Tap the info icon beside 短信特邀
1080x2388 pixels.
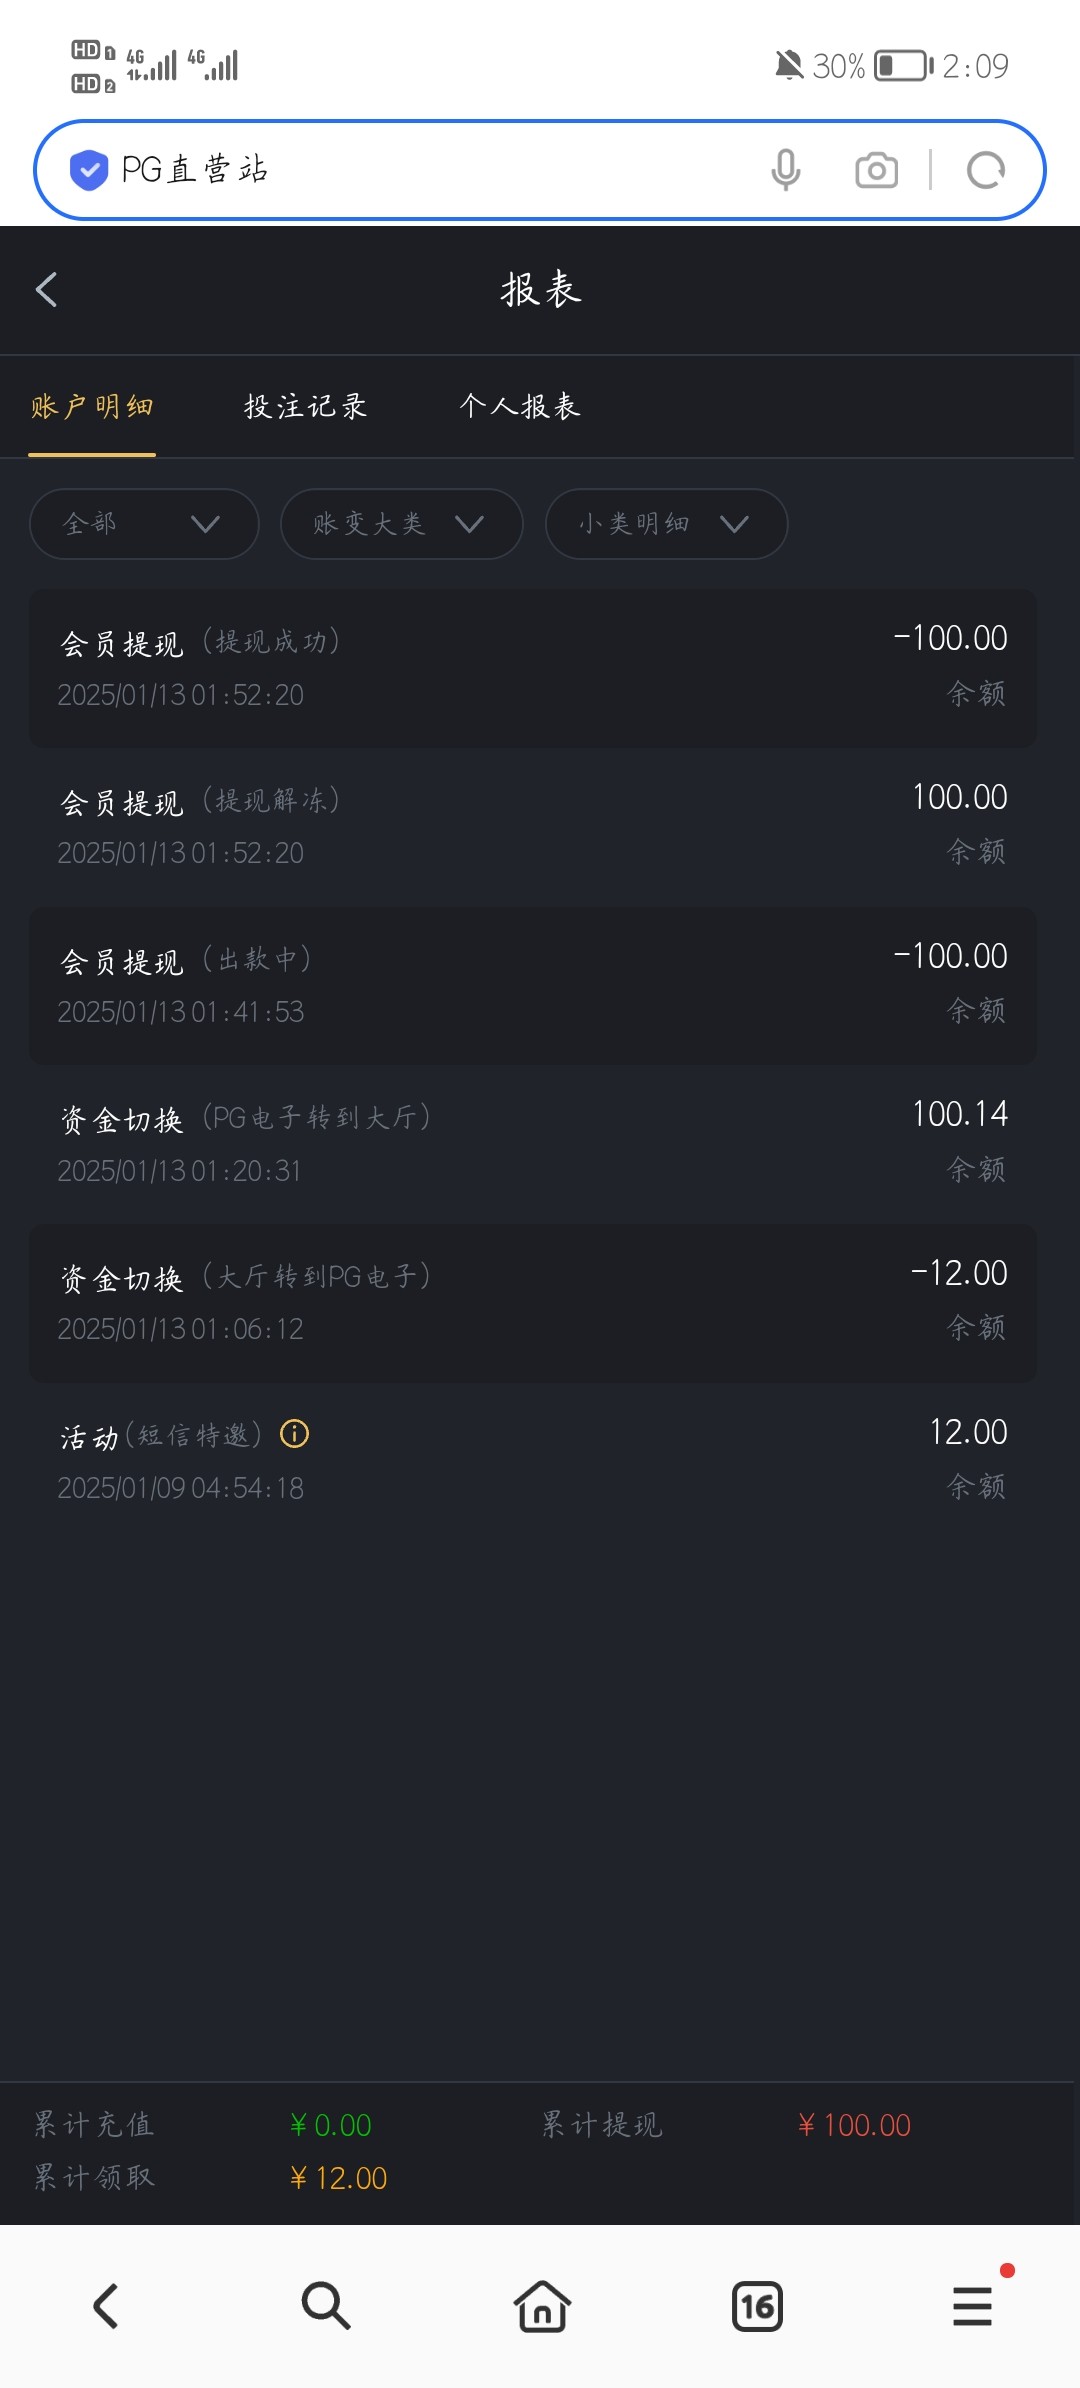tap(295, 1434)
